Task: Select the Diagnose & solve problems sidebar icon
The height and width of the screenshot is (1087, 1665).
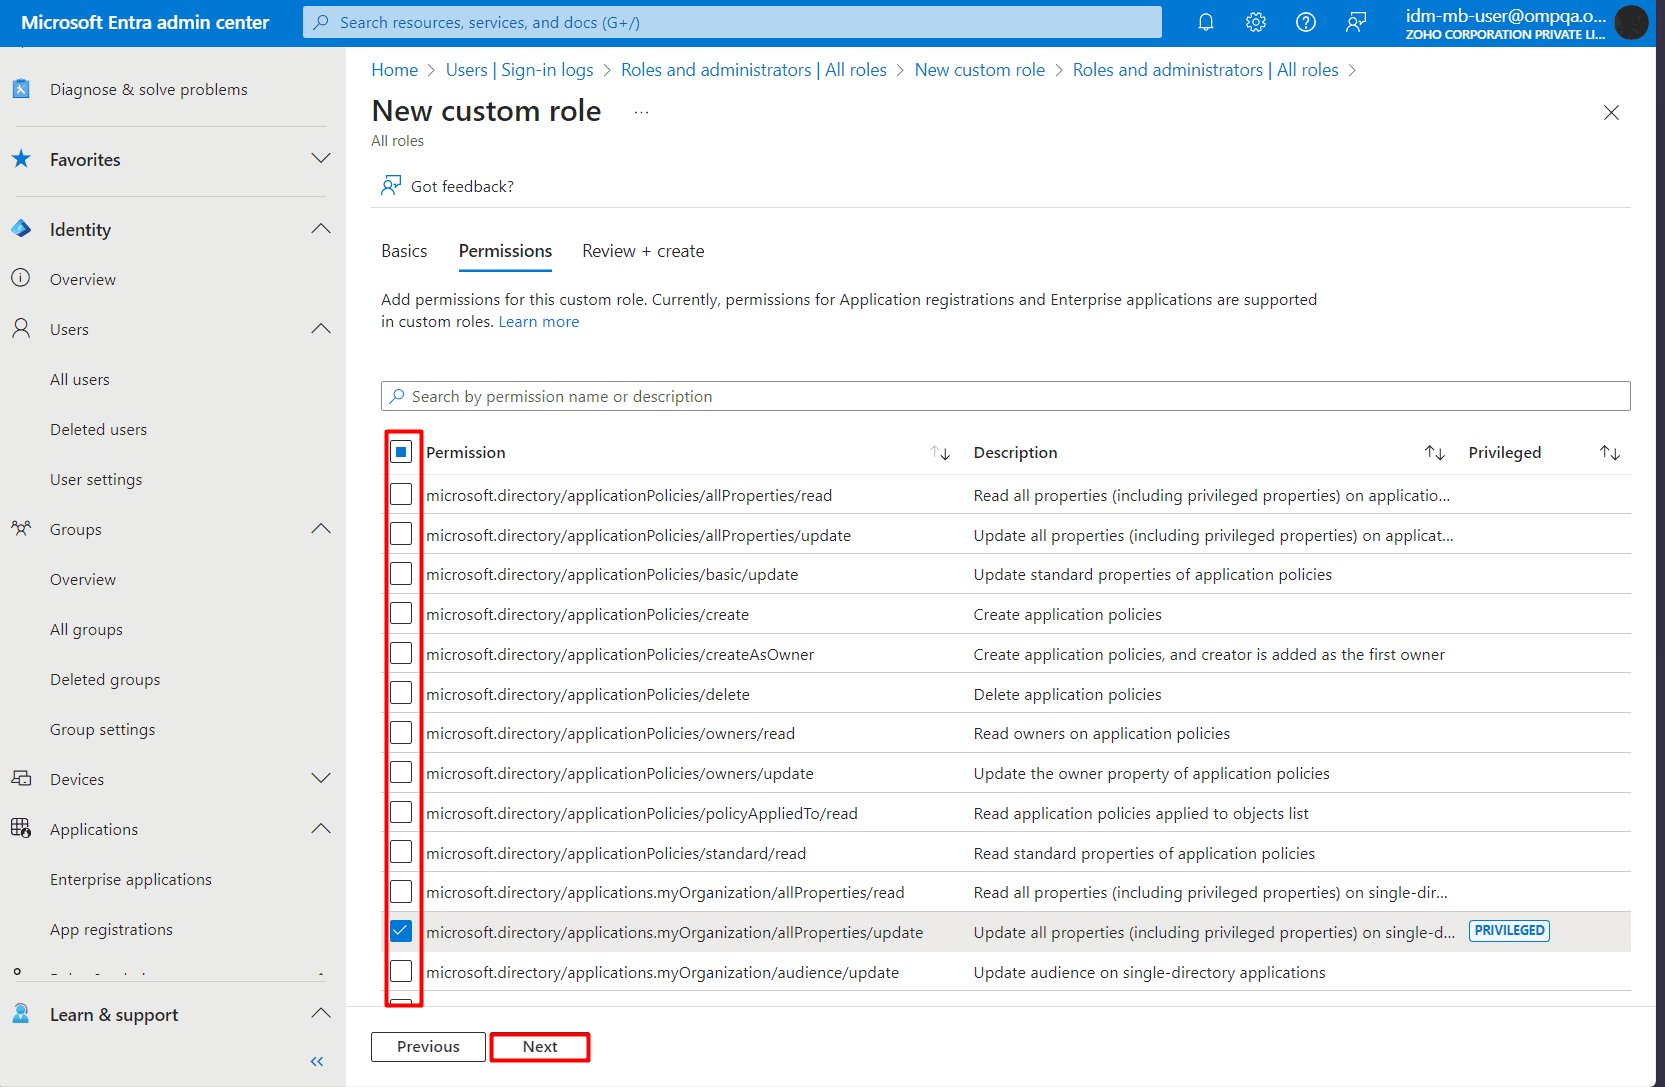Action: (21, 88)
